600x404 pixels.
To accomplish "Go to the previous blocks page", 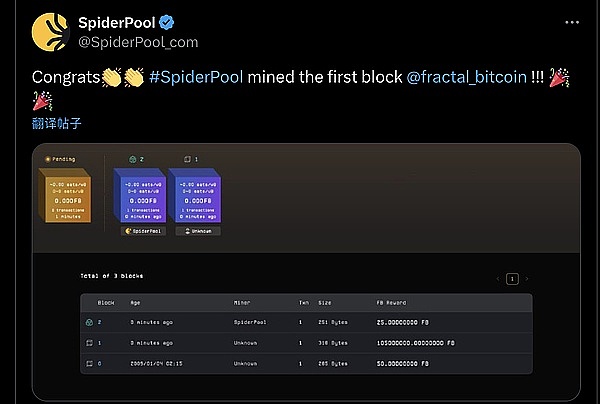I will coord(498,279).
